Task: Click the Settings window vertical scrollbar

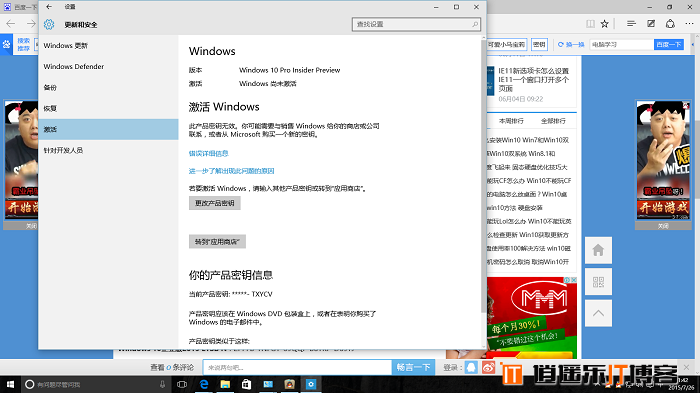Action: pos(483,176)
